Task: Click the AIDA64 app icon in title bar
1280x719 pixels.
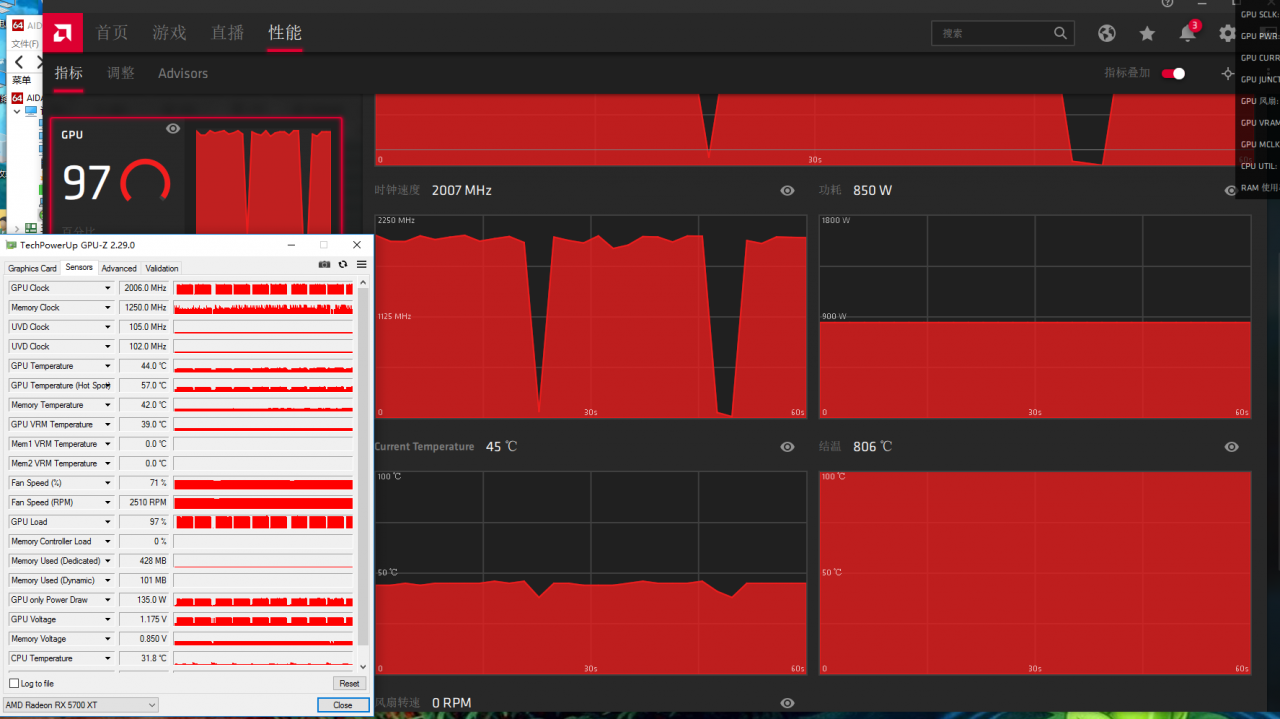Action: [17, 25]
